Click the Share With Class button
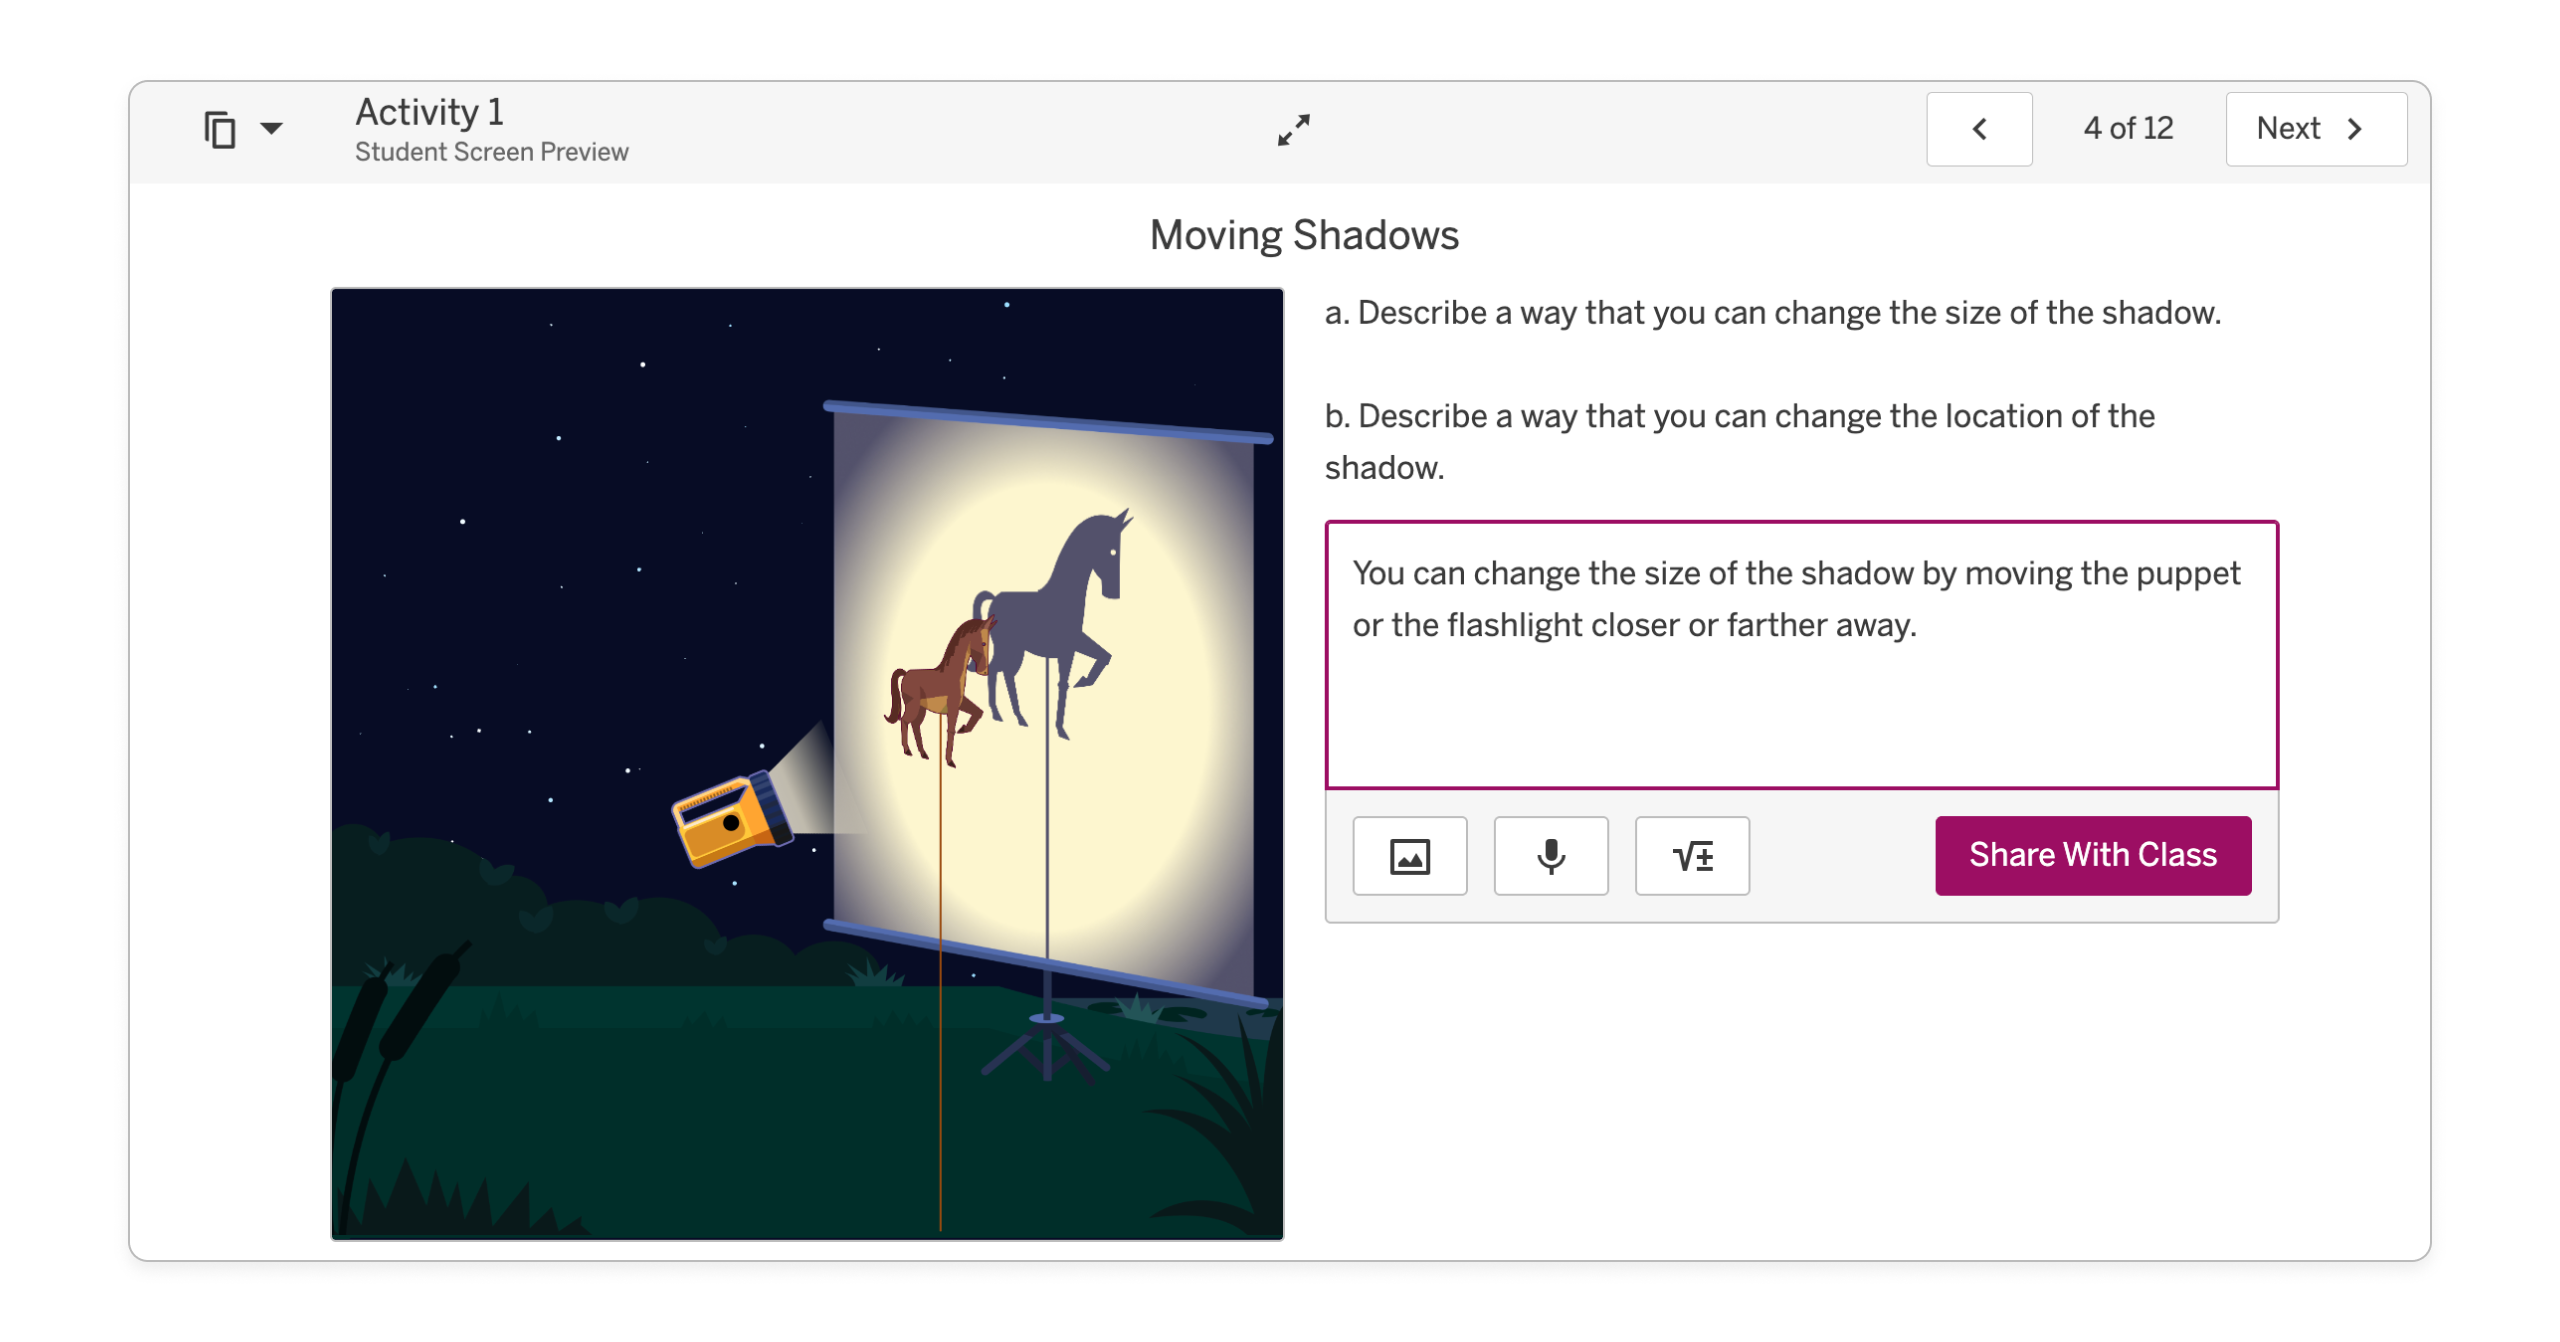The height and width of the screenshot is (1342, 2560). (2092, 855)
